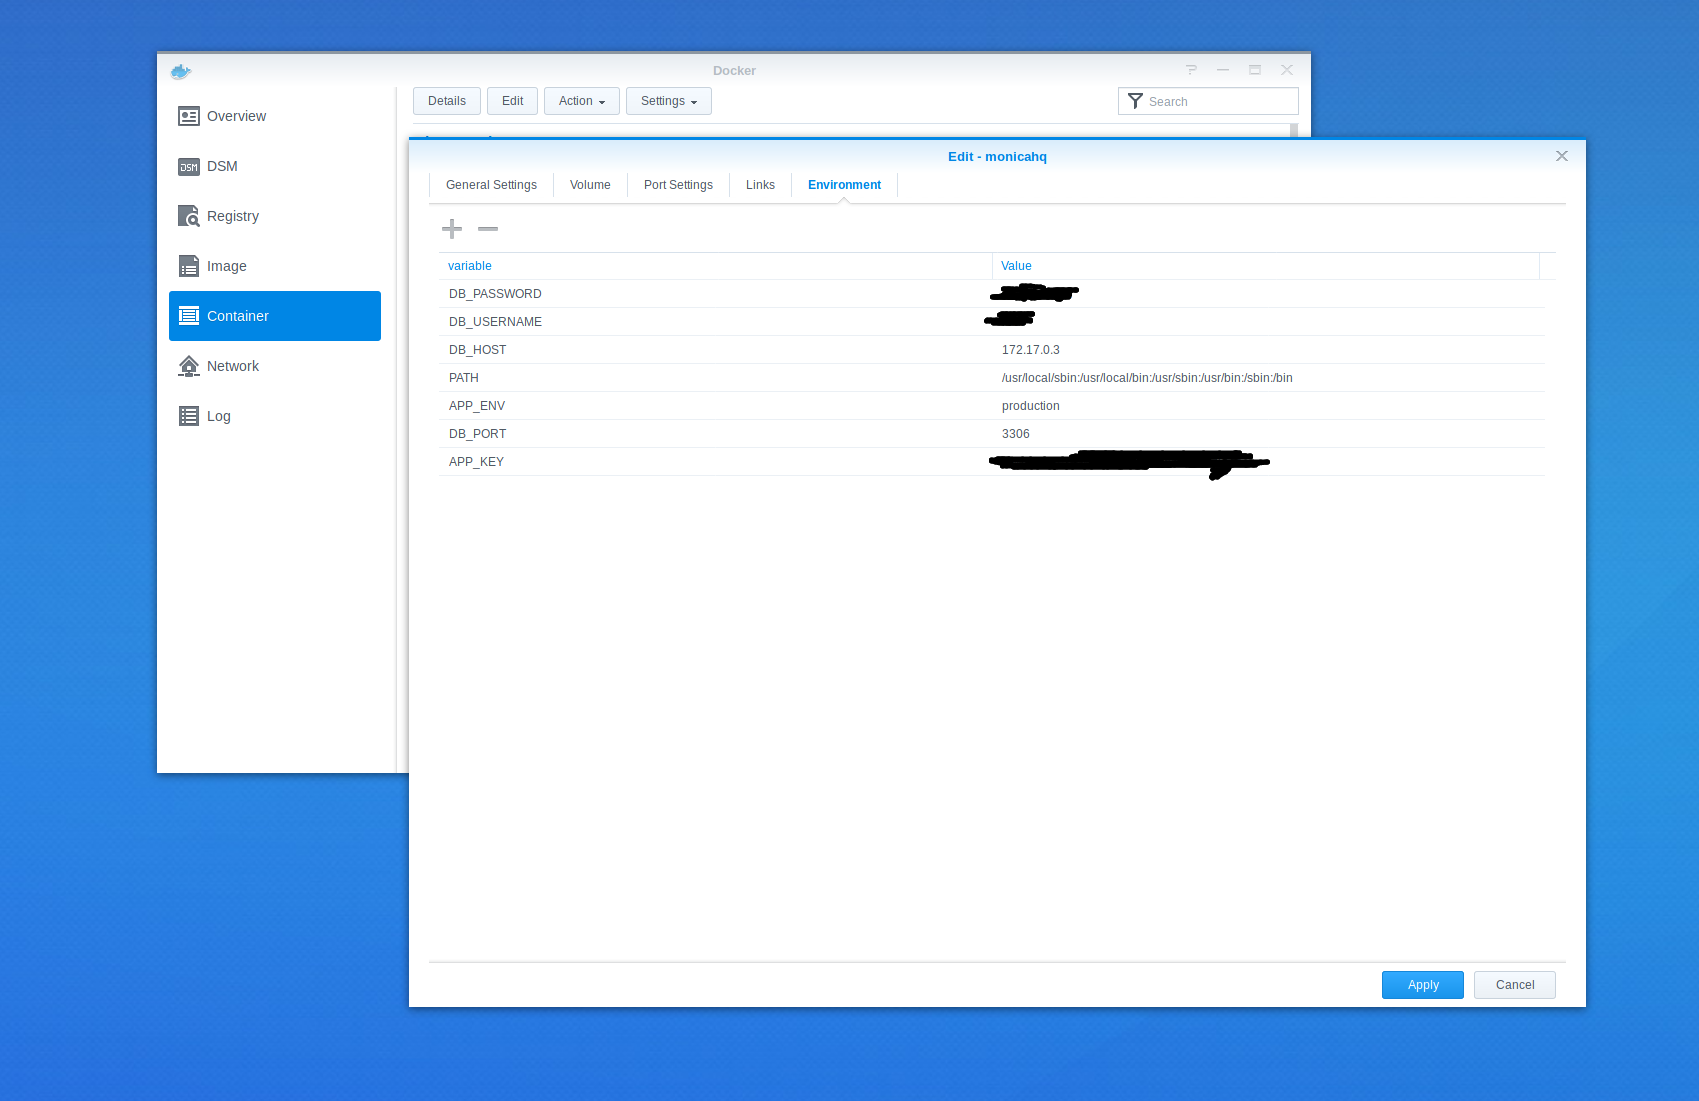Open the Registry sidebar icon
1699x1101 pixels.
point(188,216)
